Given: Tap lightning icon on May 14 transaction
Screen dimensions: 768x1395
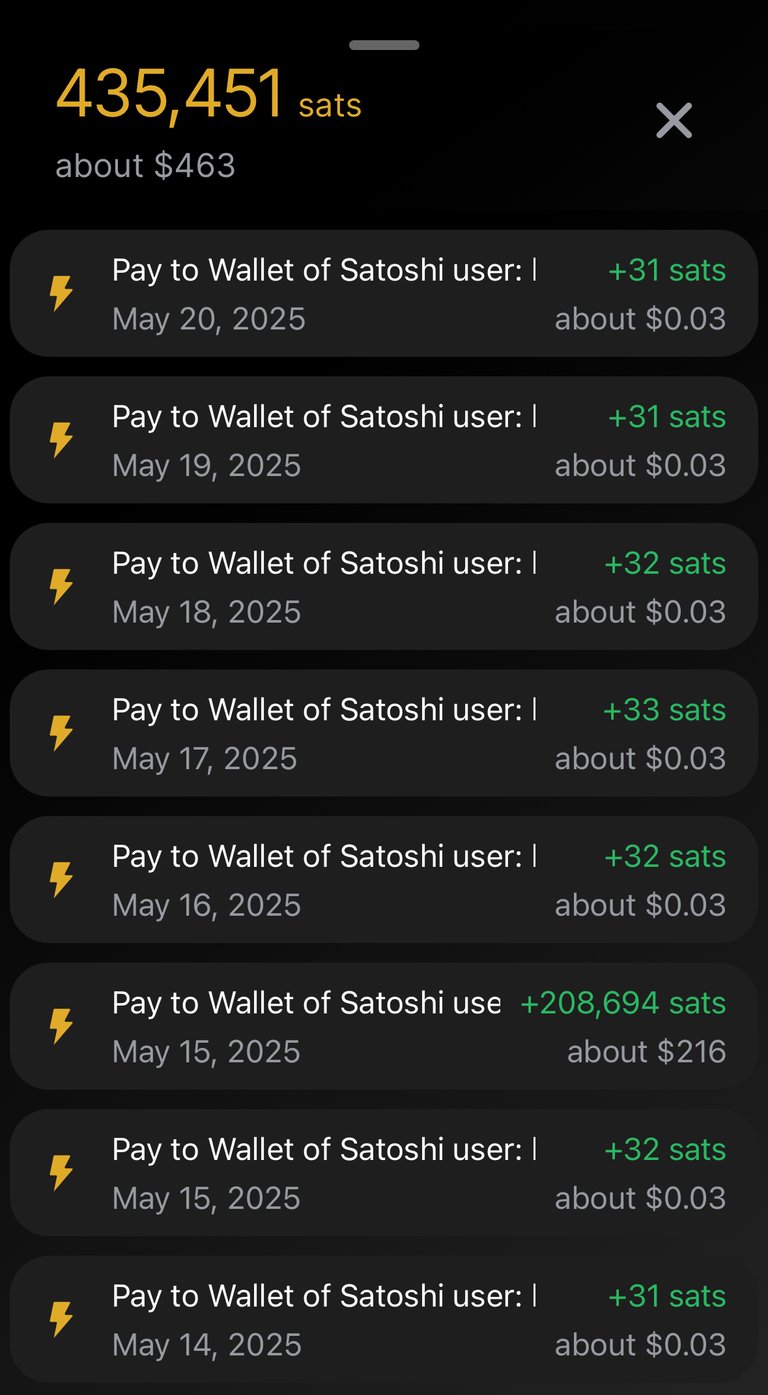Looking at the screenshot, I should point(62,1320).
